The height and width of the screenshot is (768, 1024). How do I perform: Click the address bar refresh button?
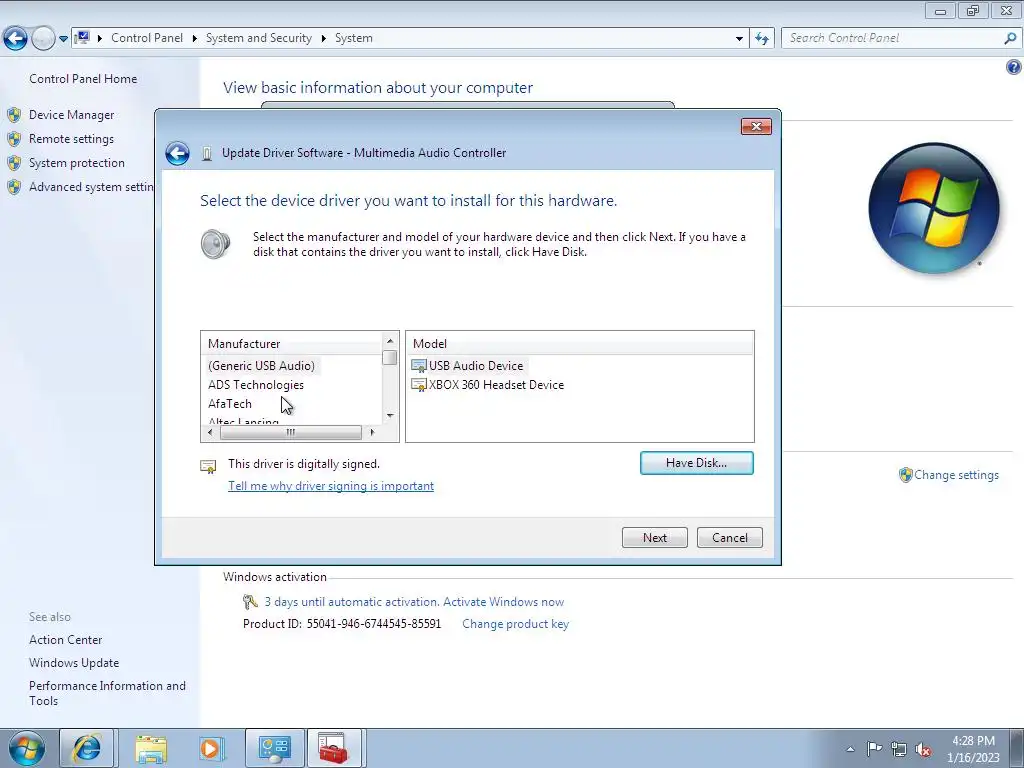click(761, 39)
